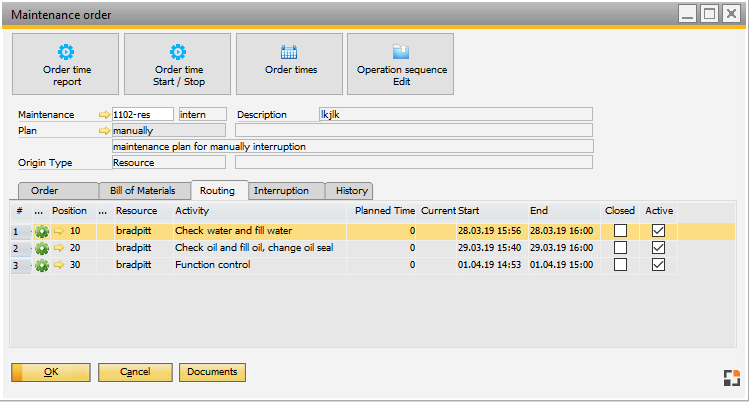Click green gear icon in row 1

pyautogui.click(x=42, y=232)
